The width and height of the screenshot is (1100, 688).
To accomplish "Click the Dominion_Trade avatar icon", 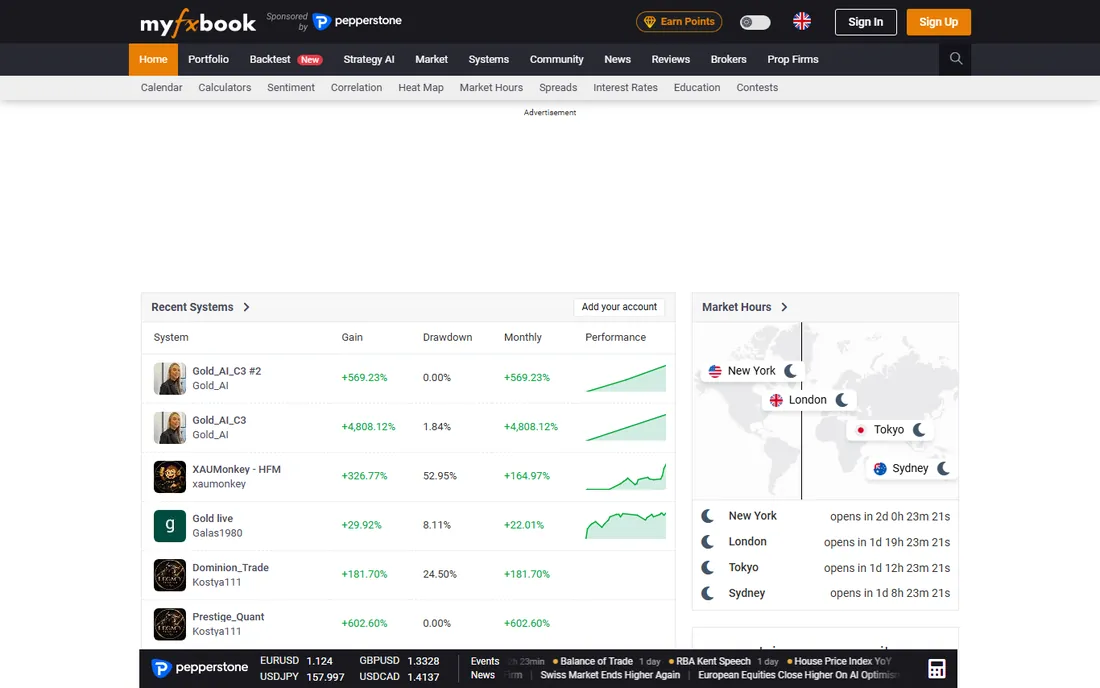I will (x=170, y=575).
